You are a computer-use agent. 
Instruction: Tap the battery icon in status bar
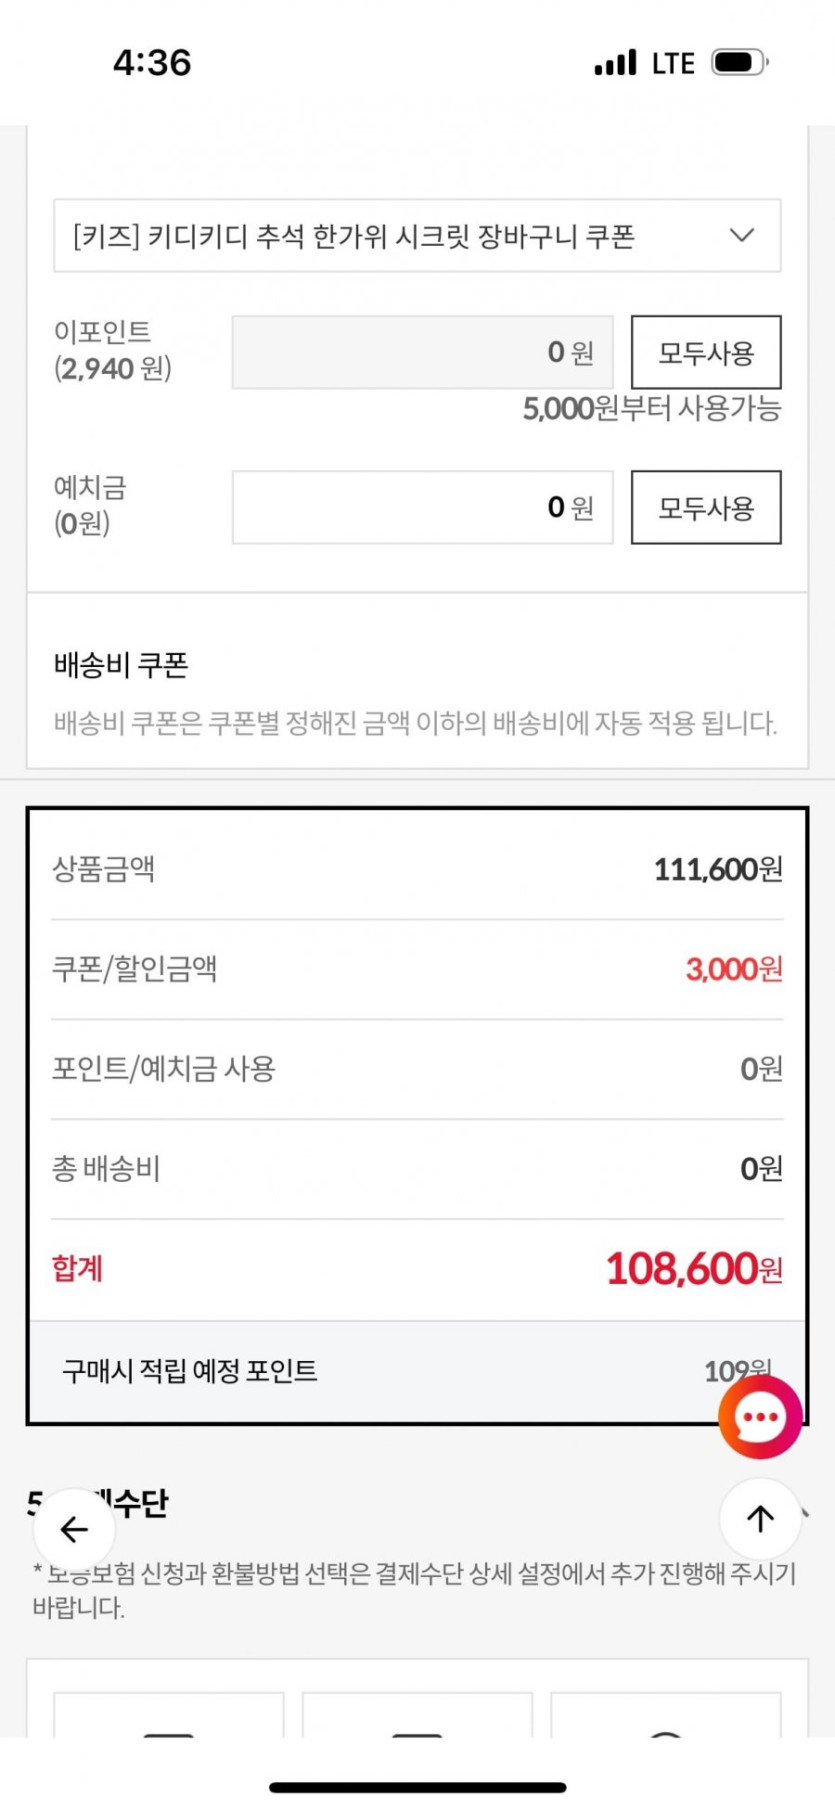pyautogui.click(x=739, y=63)
